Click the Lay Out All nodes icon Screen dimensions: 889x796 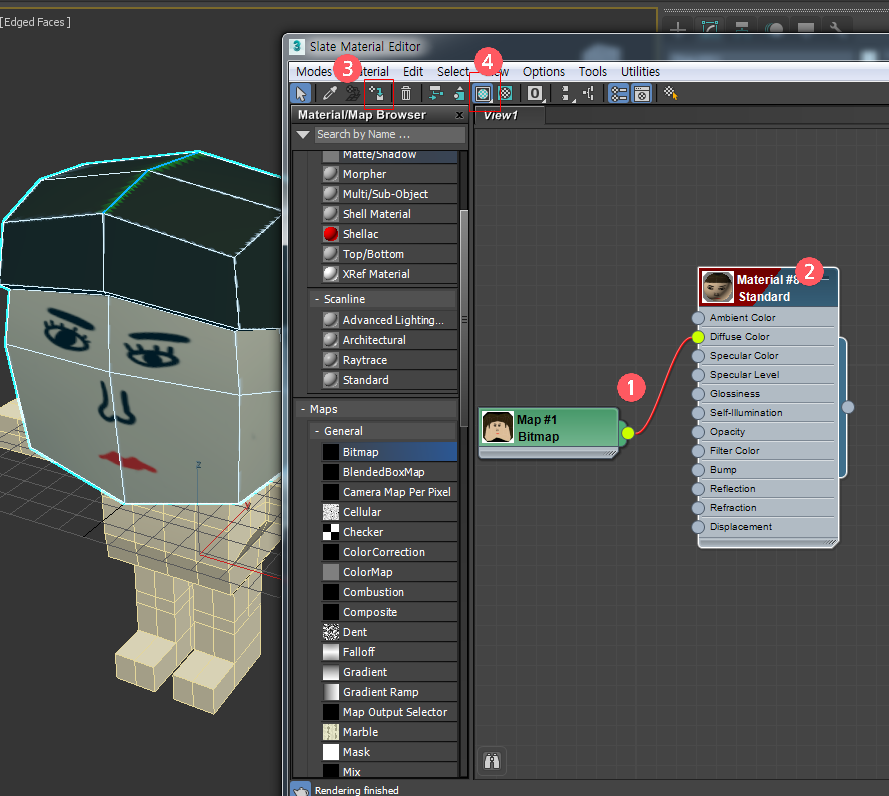click(x=566, y=93)
